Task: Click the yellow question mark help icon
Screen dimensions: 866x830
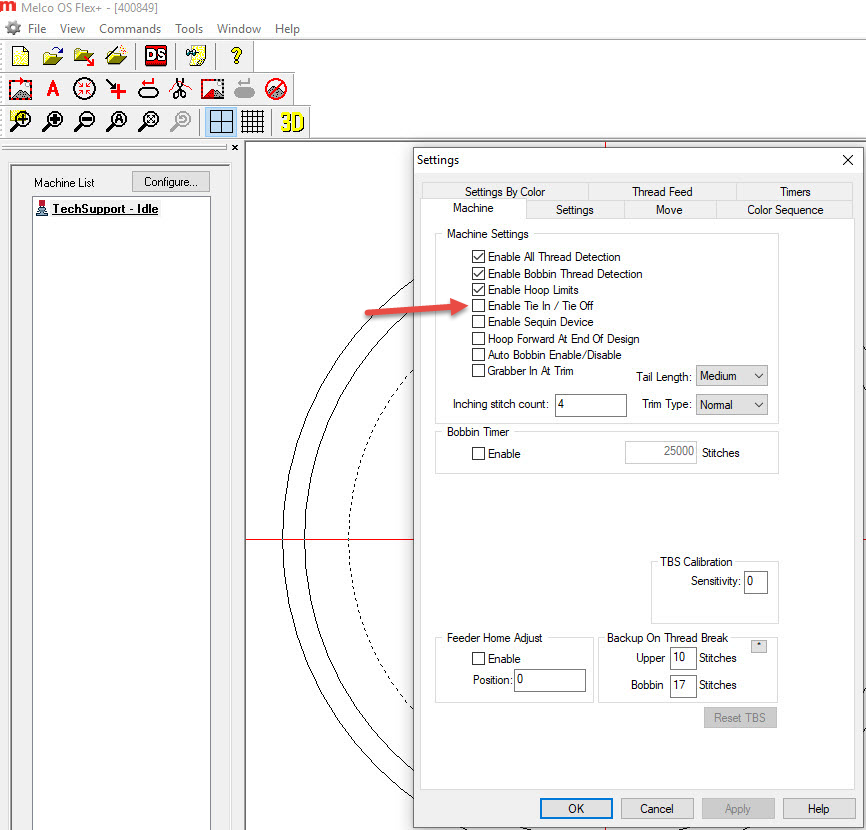Action: [236, 56]
